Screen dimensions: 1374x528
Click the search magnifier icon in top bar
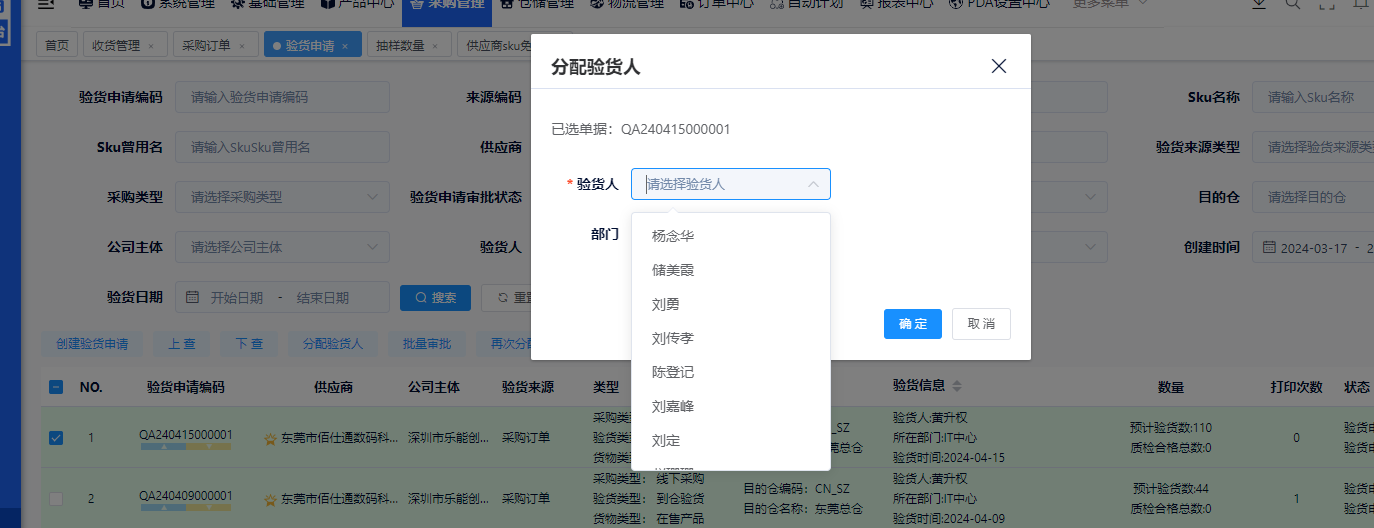click(x=1292, y=4)
